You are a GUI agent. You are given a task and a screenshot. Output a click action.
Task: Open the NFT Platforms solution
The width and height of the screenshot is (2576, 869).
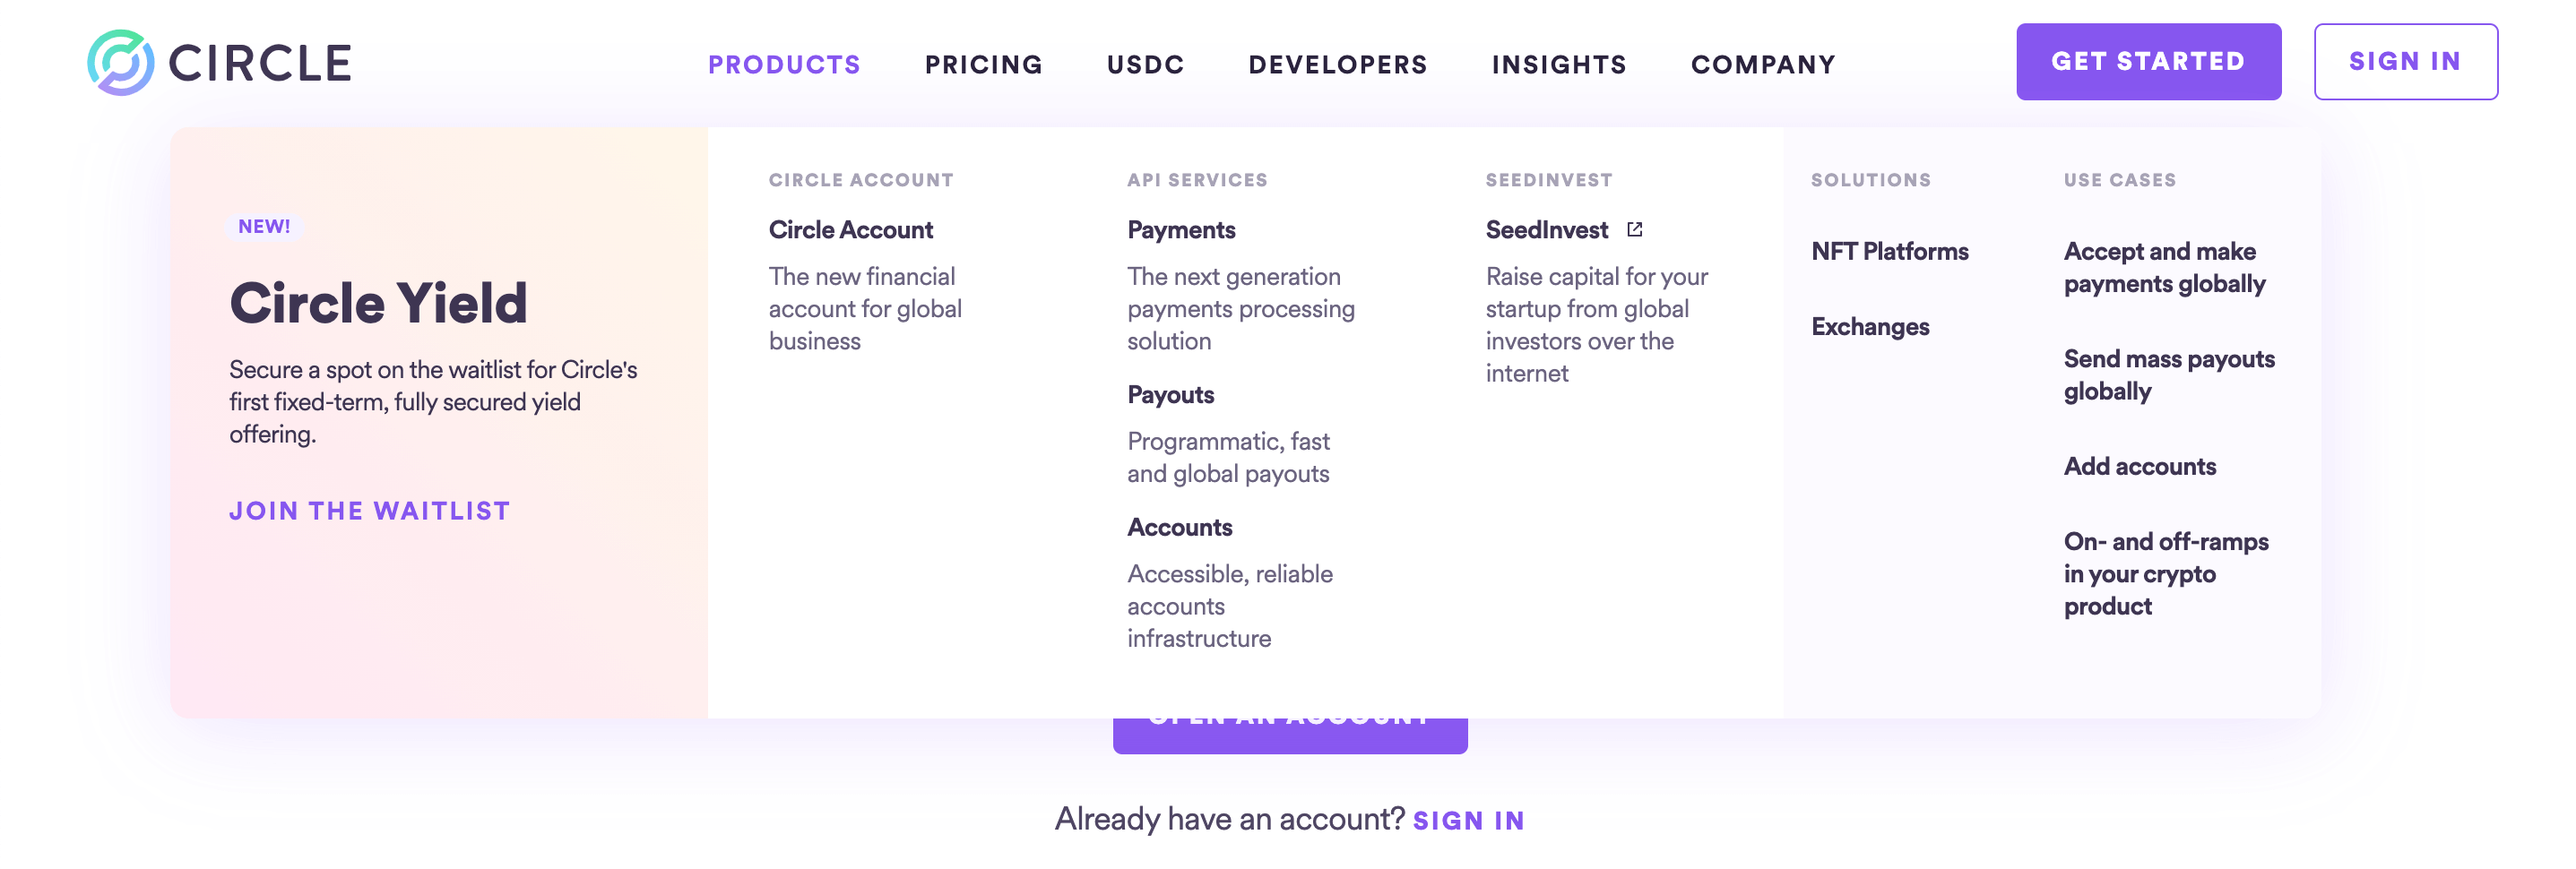1890,251
